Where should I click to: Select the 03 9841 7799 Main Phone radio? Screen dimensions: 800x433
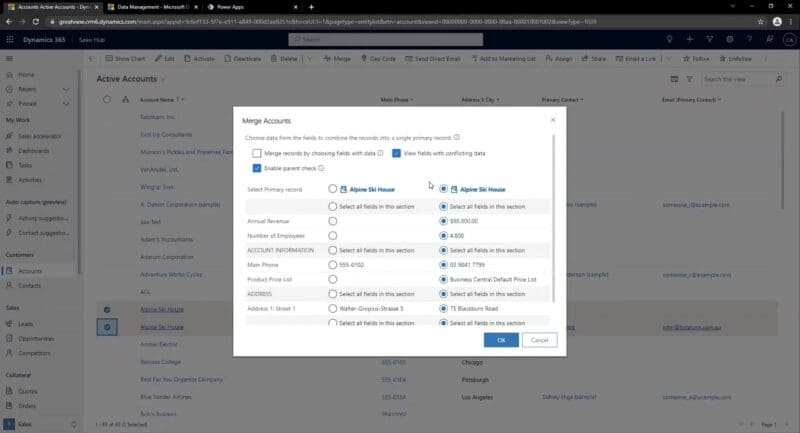(443, 265)
